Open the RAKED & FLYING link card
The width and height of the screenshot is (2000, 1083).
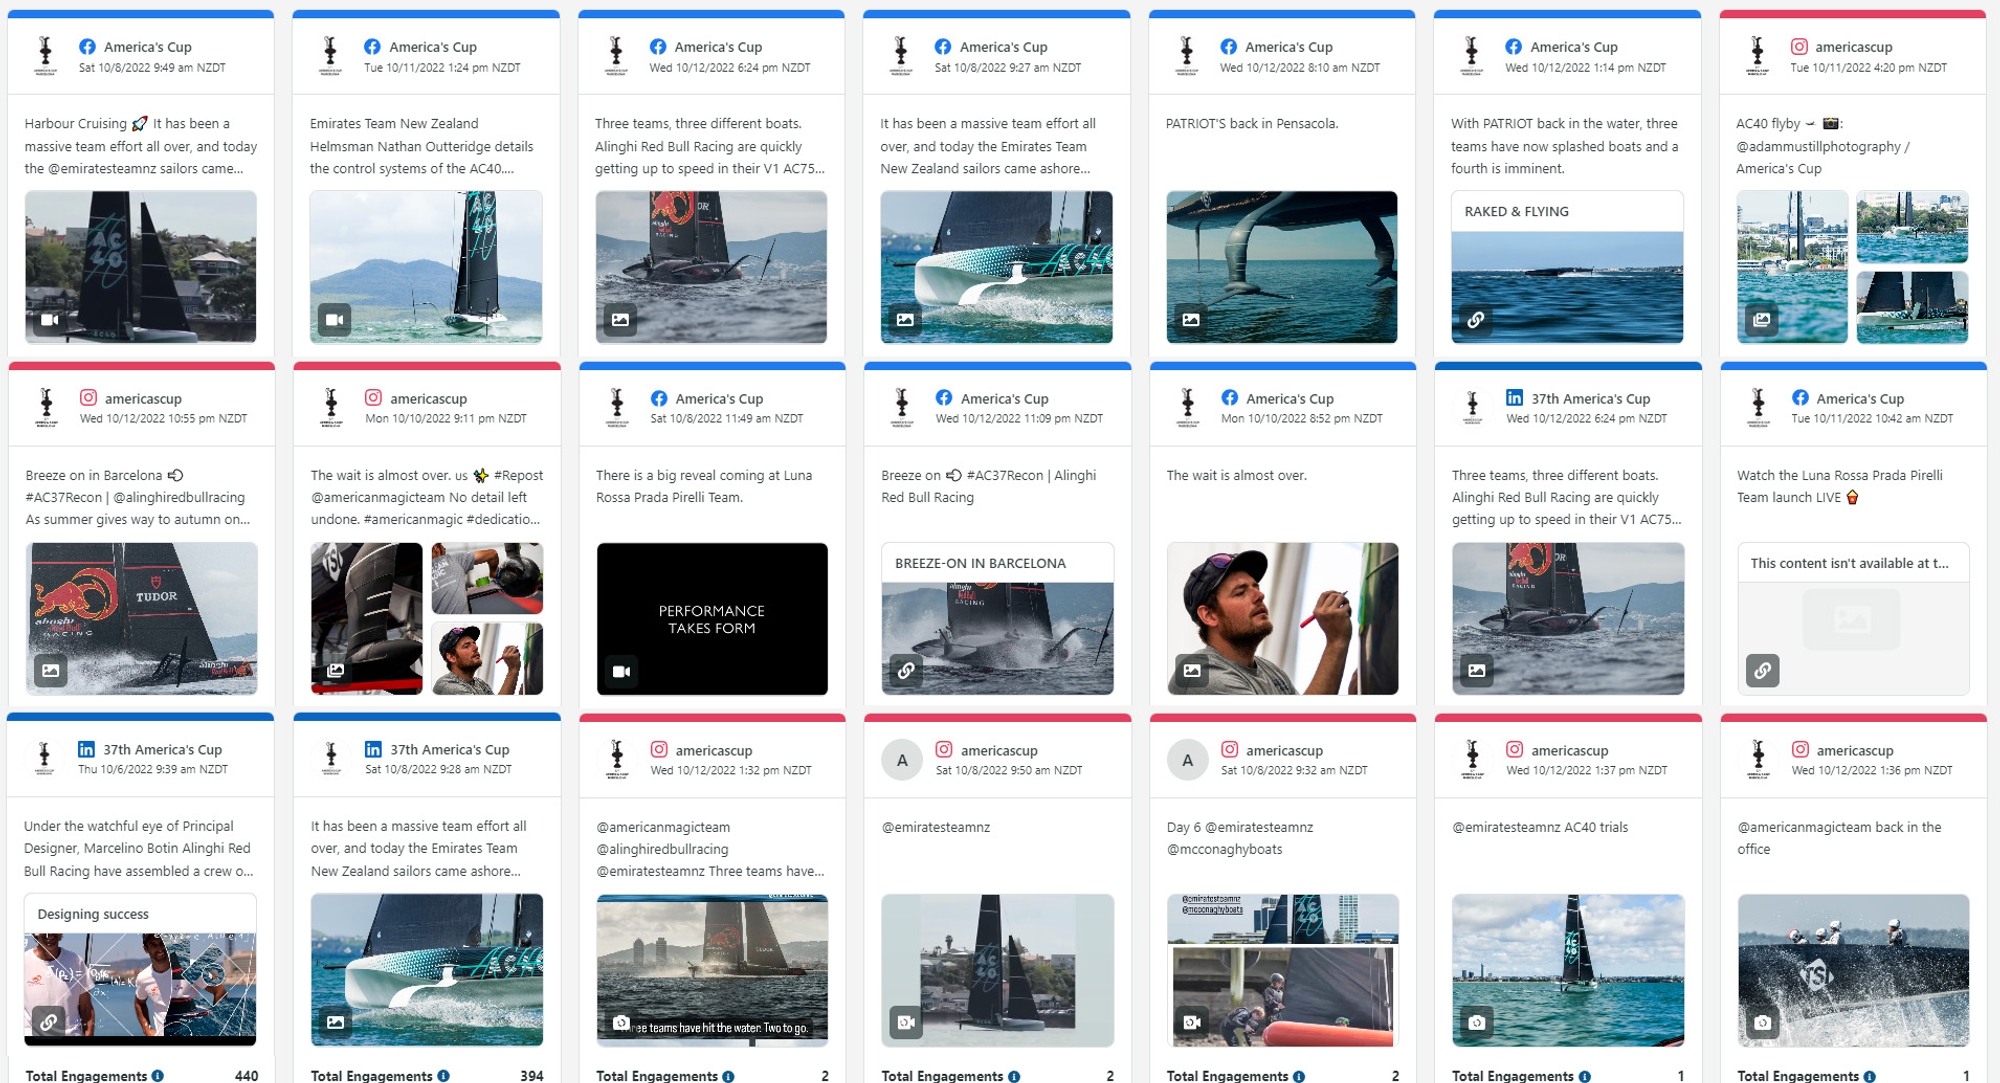click(1567, 267)
